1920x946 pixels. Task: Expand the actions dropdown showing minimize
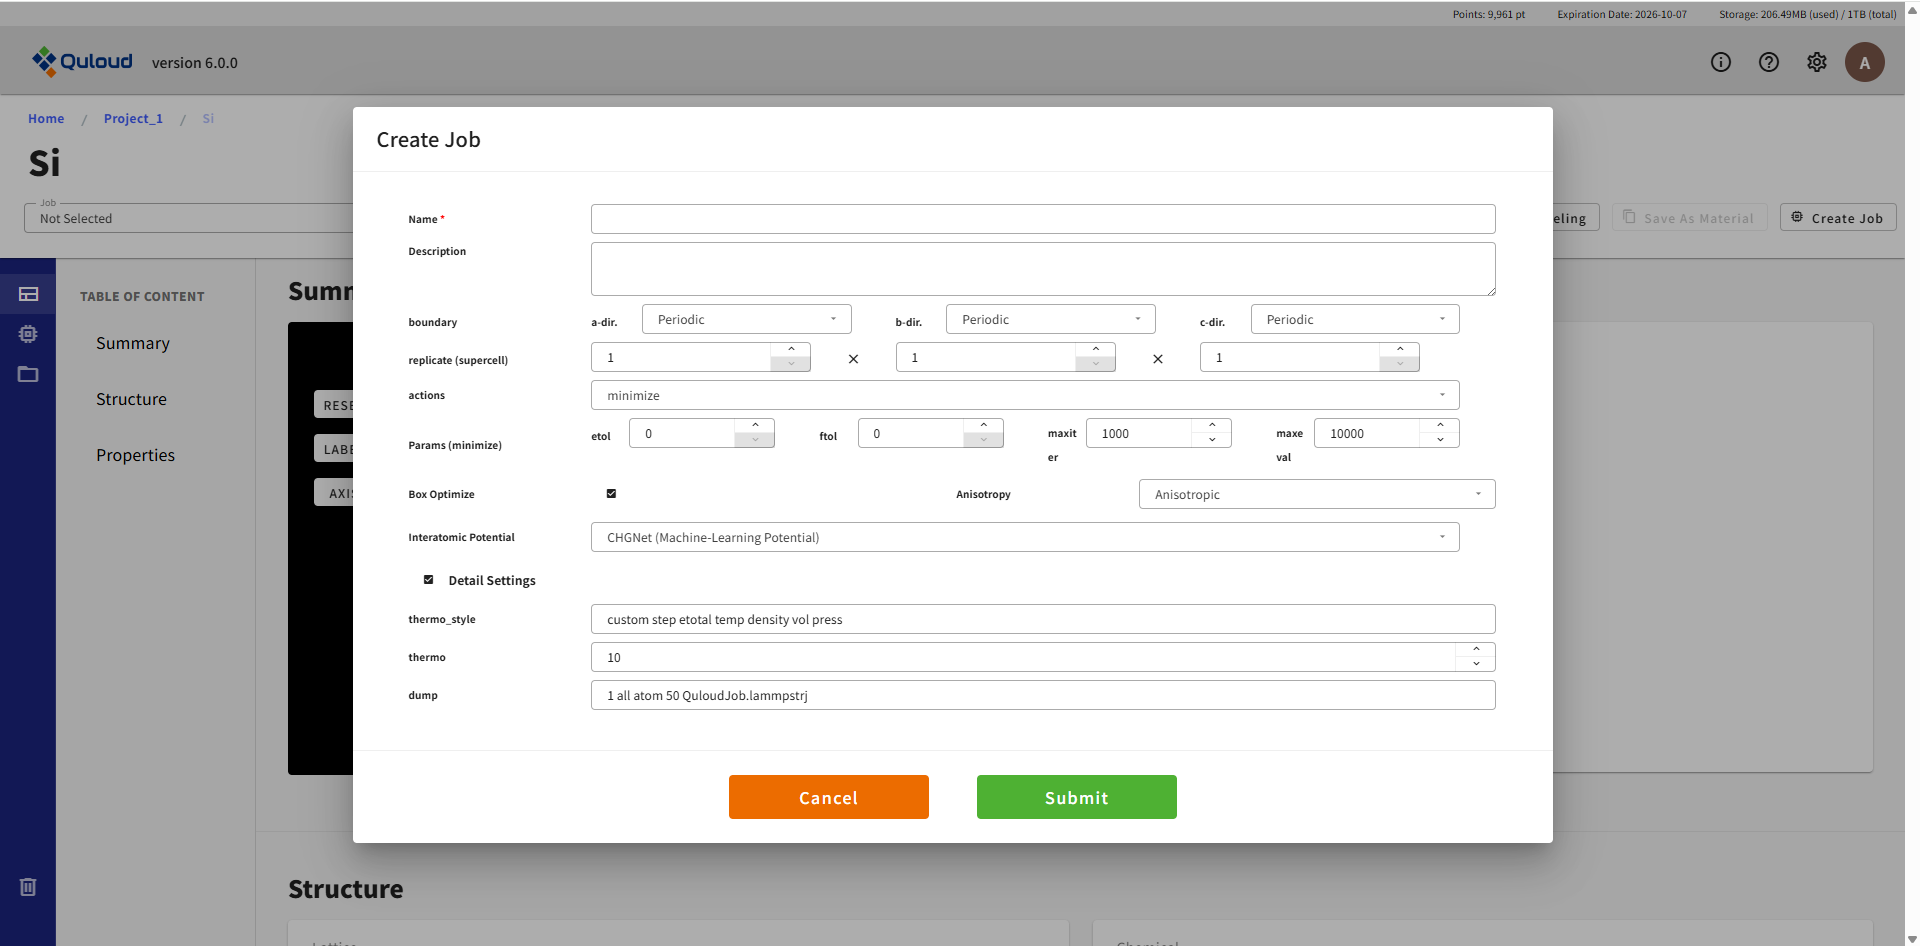coord(1024,395)
